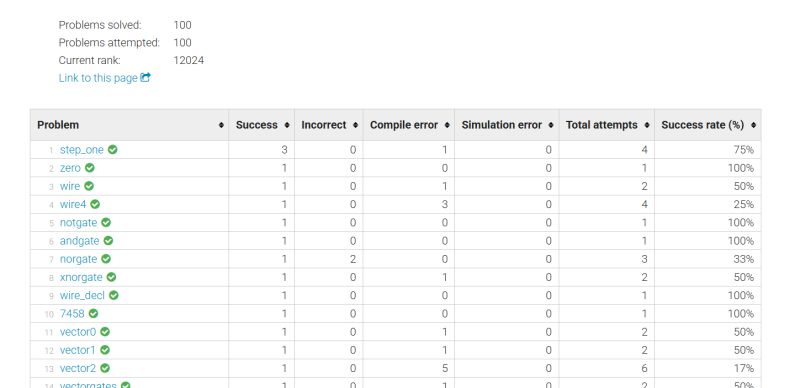Click green check icon beside 7458
800x388 pixels.
tap(93, 313)
